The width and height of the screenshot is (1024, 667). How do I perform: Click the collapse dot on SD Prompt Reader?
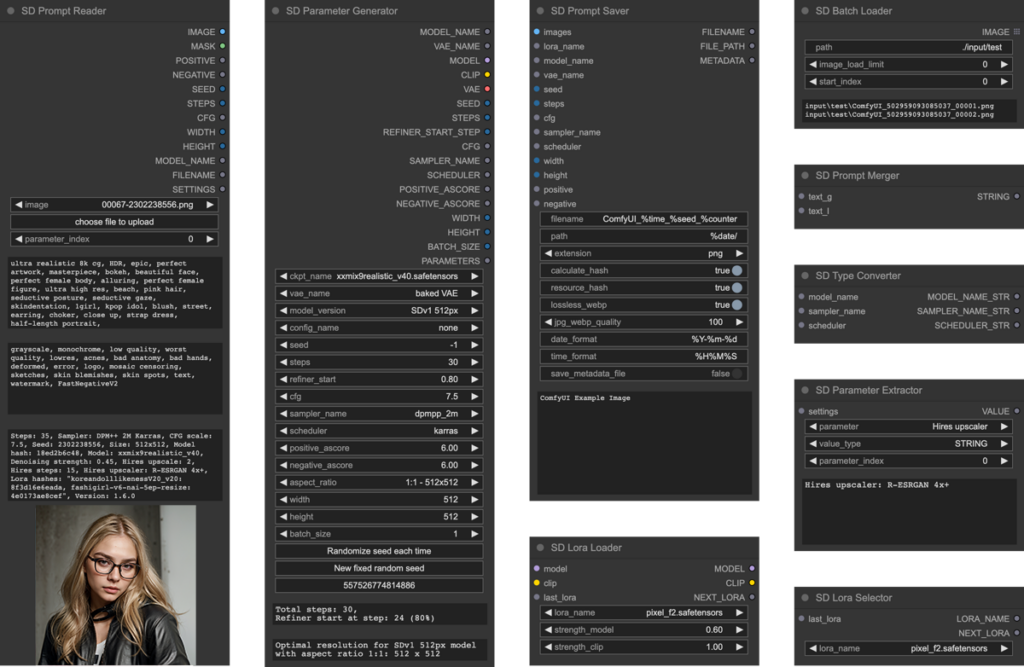pyautogui.click(x=10, y=11)
